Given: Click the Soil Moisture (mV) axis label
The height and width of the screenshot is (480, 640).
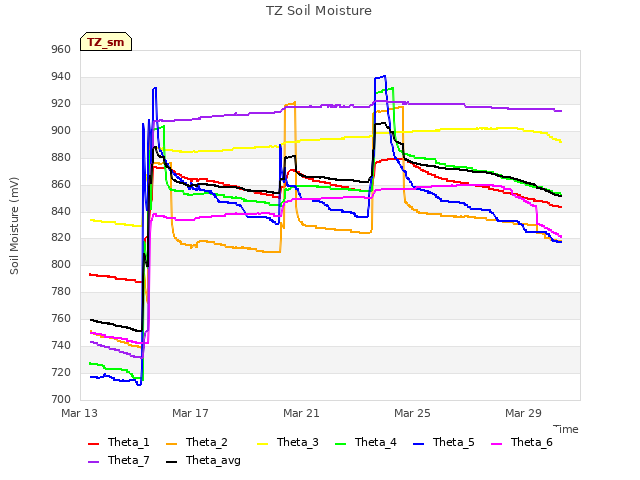Looking at the screenshot, I should (x=14, y=226).
